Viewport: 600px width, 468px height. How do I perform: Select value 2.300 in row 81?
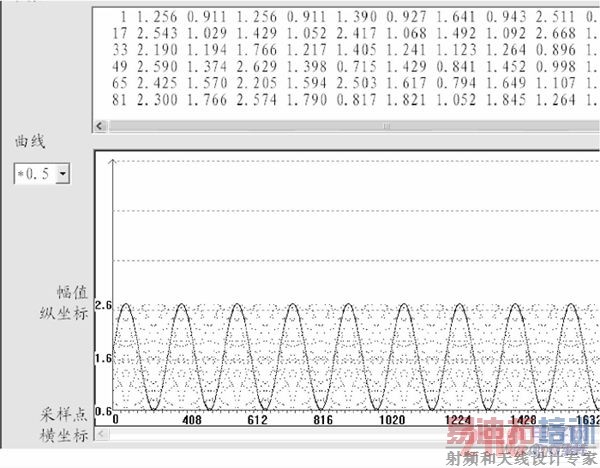(157, 100)
